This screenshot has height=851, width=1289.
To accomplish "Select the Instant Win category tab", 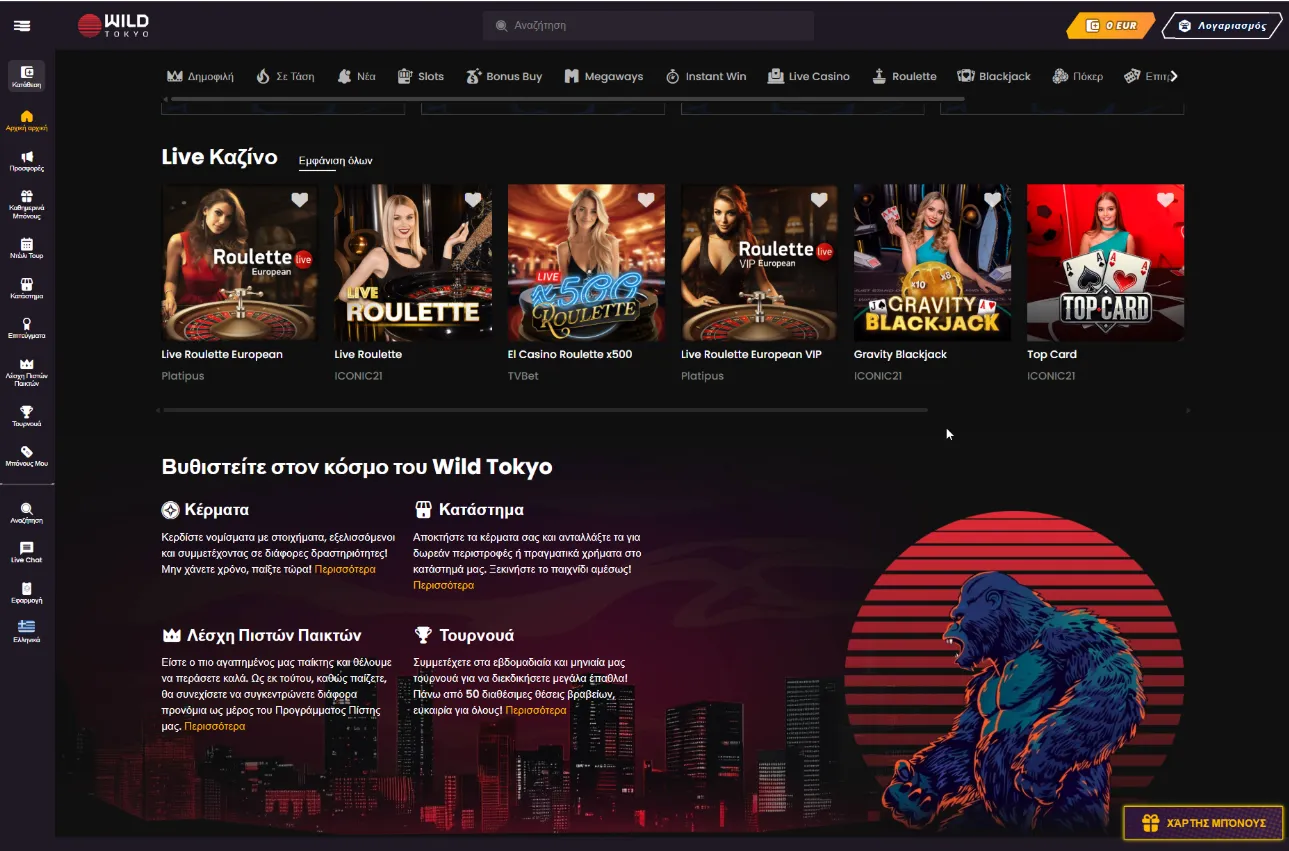I will coord(705,76).
